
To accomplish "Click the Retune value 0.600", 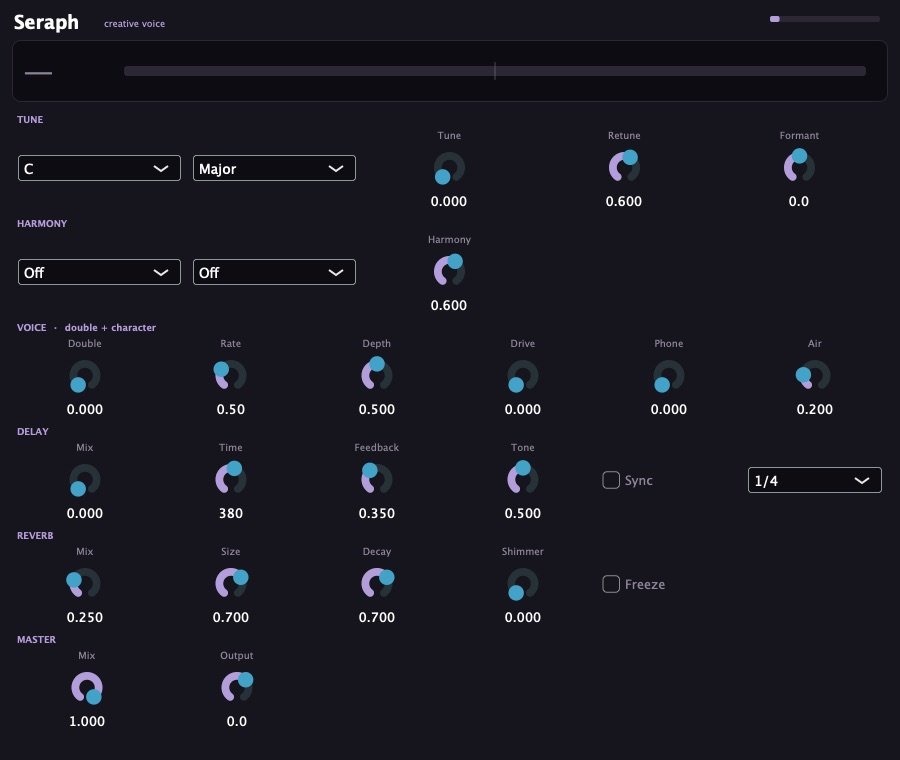I will click(x=624, y=201).
